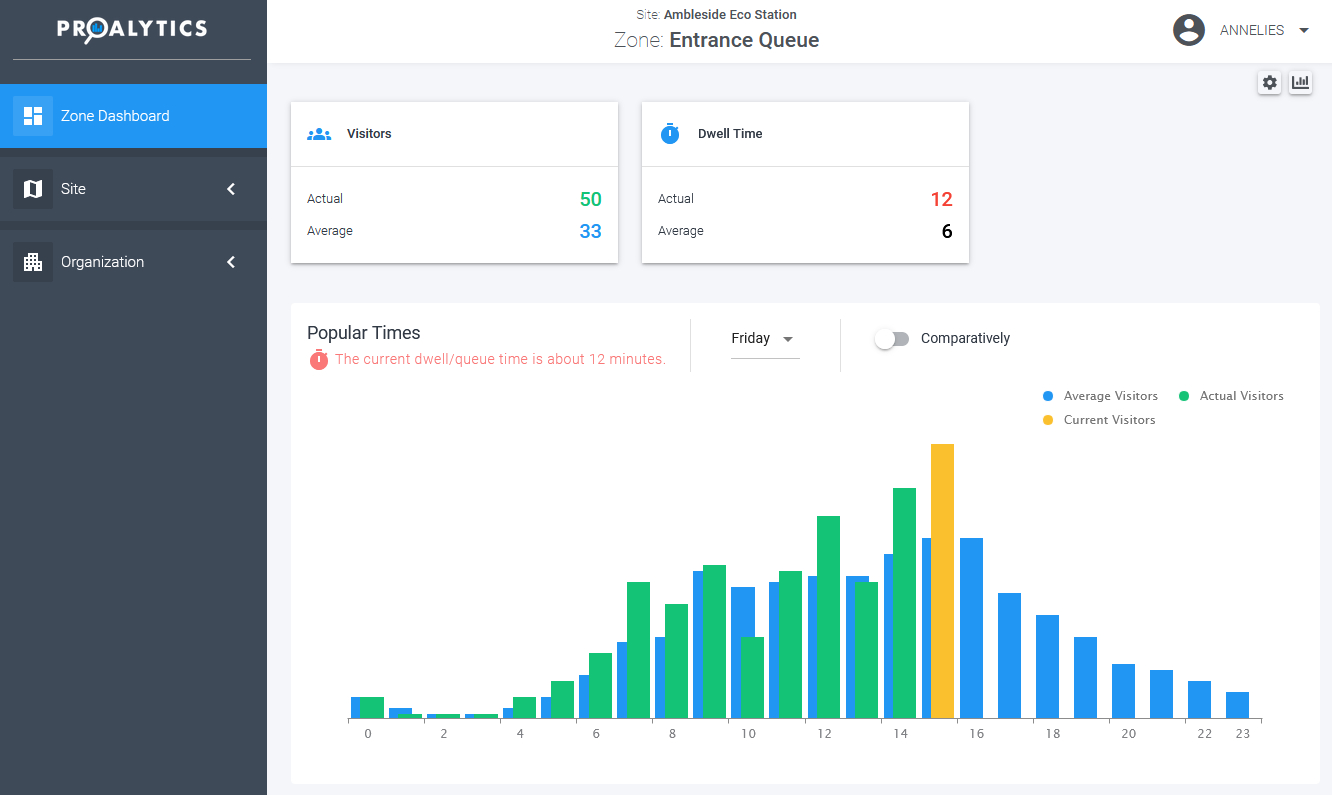Click the green actual bar at hour 12
Screen dimensions: 1332x795
[828, 617]
